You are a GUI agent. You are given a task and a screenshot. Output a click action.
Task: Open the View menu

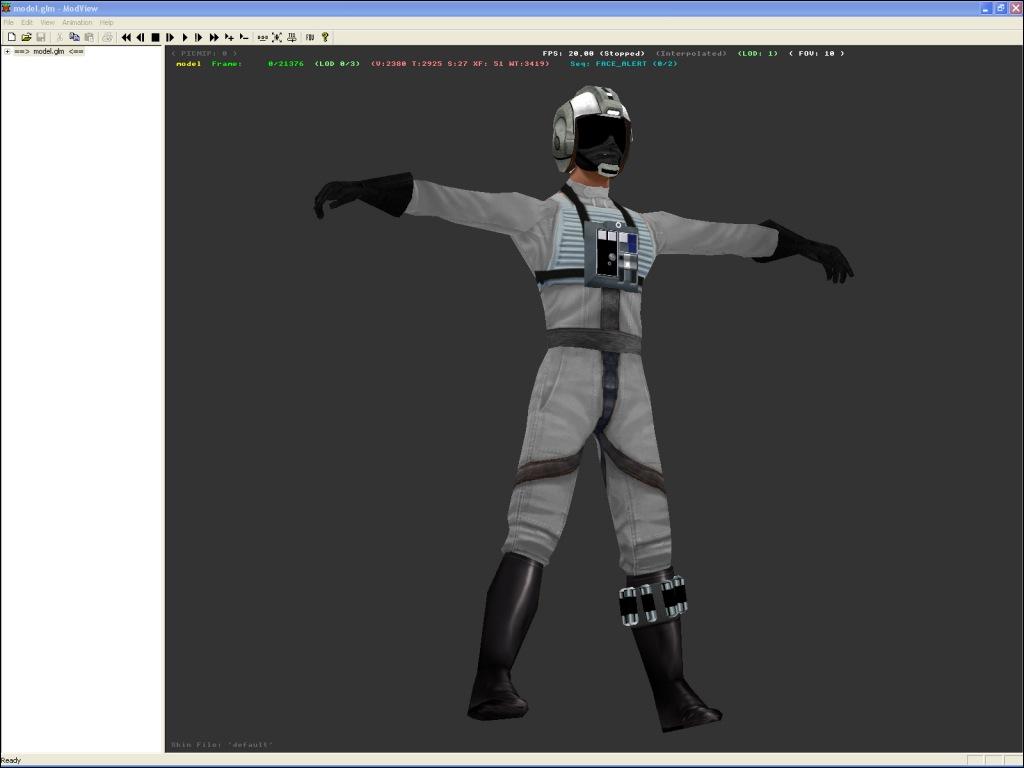pyautogui.click(x=47, y=22)
